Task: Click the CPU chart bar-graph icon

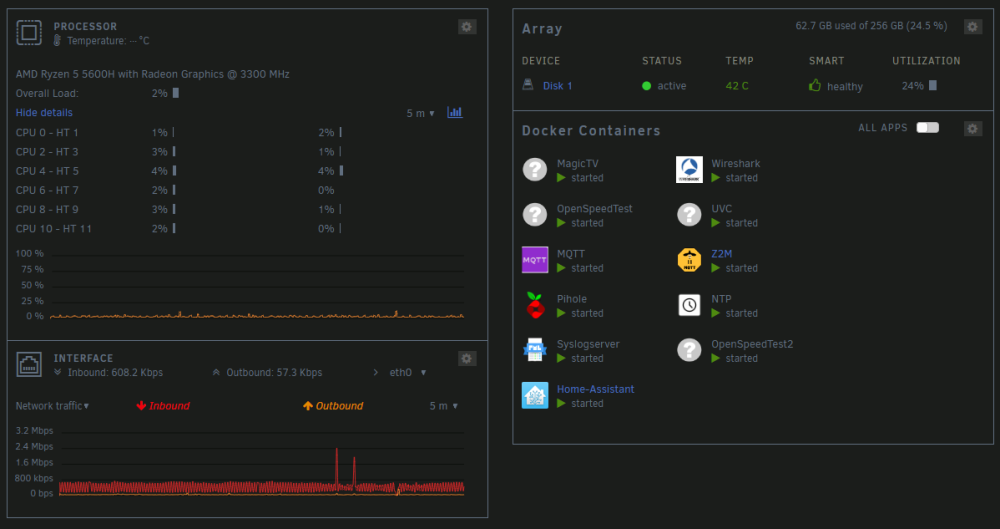Action: tap(455, 112)
